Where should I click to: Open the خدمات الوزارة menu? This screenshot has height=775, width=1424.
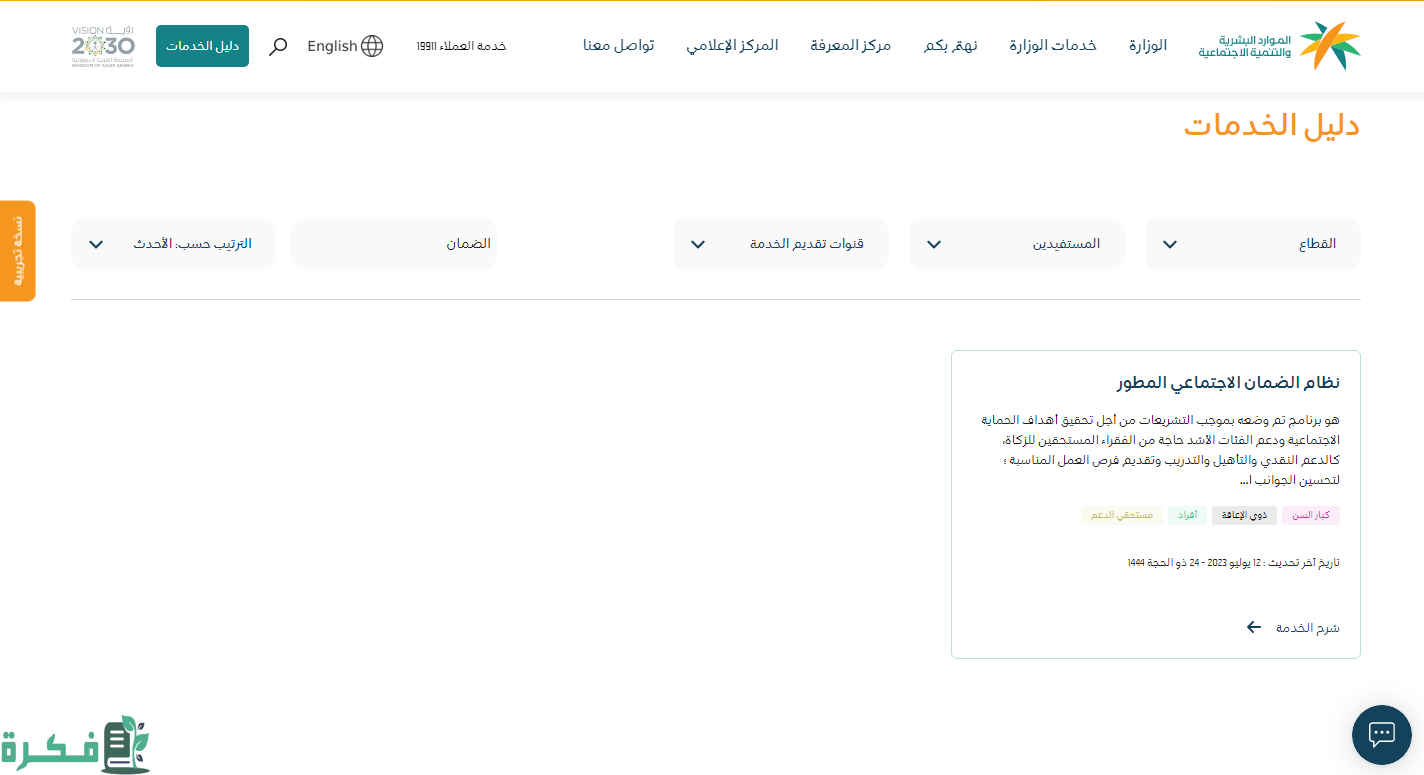(x=1052, y=46)
